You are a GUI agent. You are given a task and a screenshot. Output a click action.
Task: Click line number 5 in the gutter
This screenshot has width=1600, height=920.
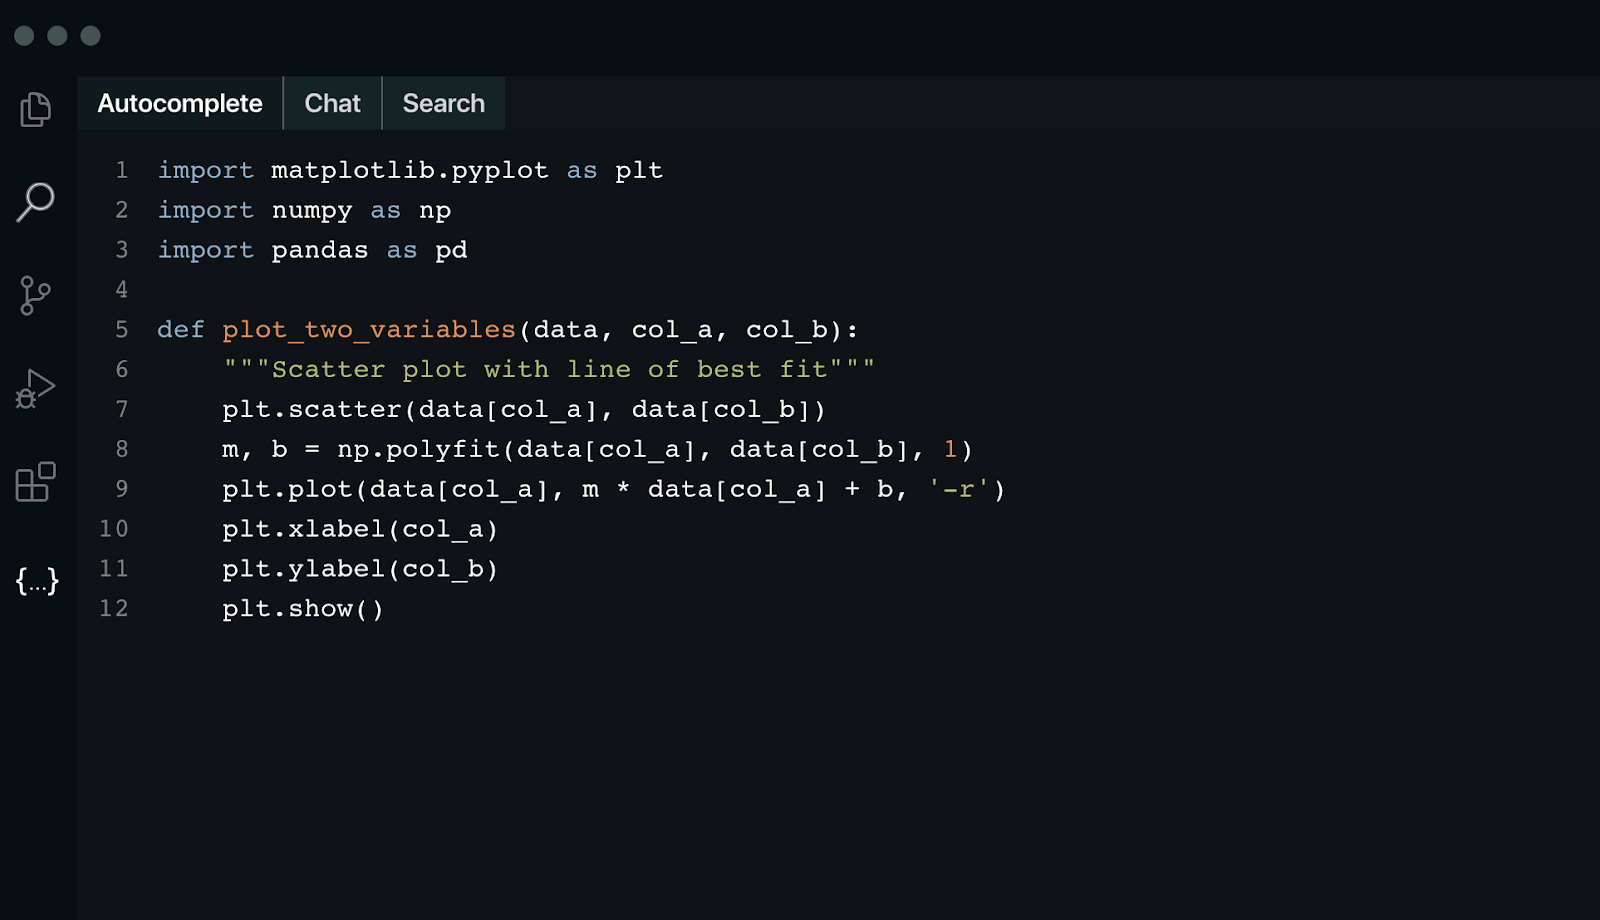(121, 329)
